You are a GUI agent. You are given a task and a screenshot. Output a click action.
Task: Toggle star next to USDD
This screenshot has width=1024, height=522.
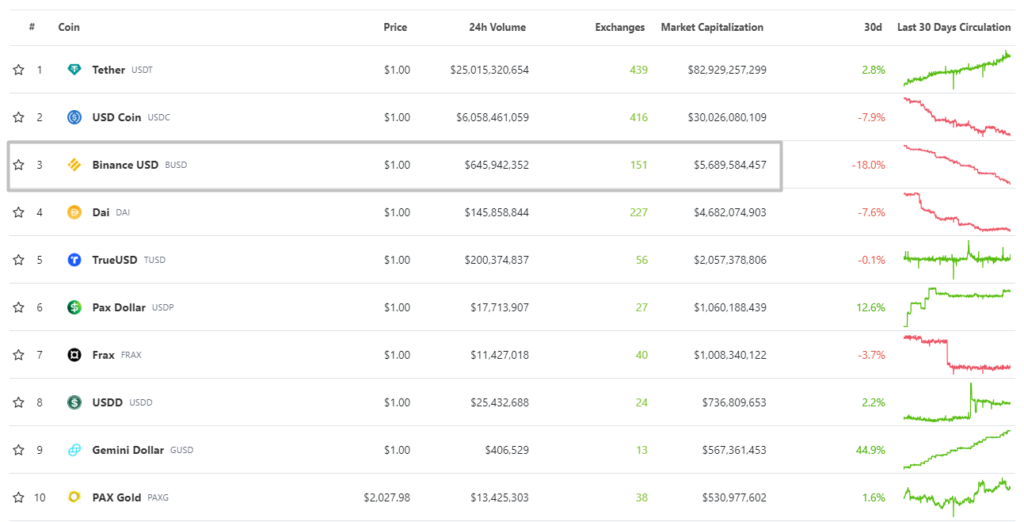tap(18, 402)
